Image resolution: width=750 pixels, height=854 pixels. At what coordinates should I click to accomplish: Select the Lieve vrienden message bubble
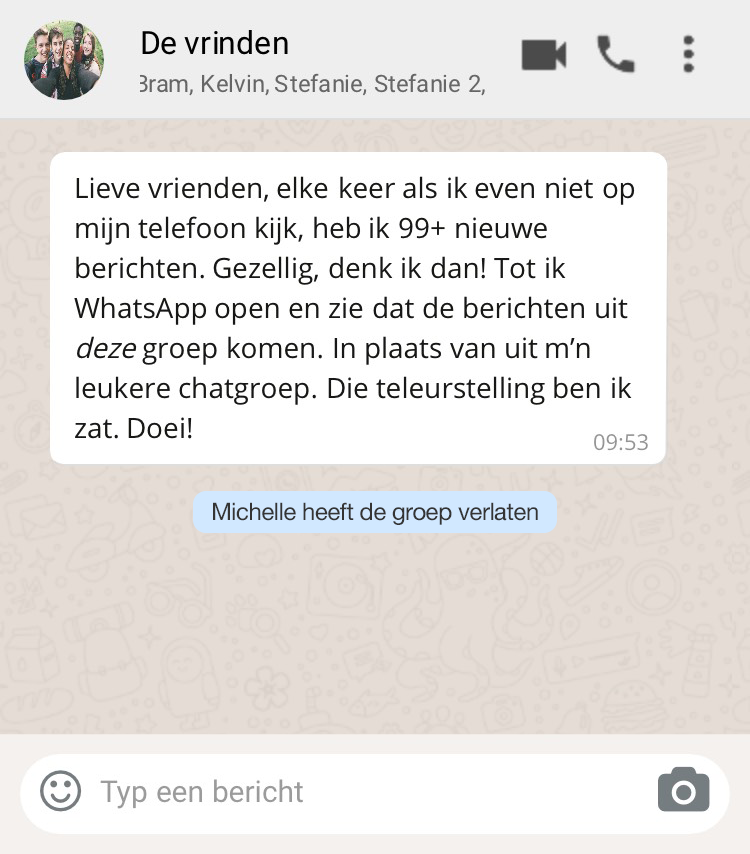tap(358, 308)
